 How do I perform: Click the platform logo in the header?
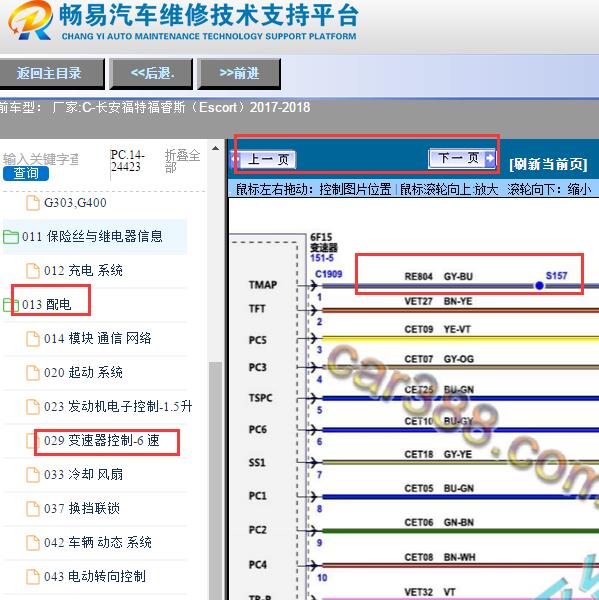(x=31, y=20)
